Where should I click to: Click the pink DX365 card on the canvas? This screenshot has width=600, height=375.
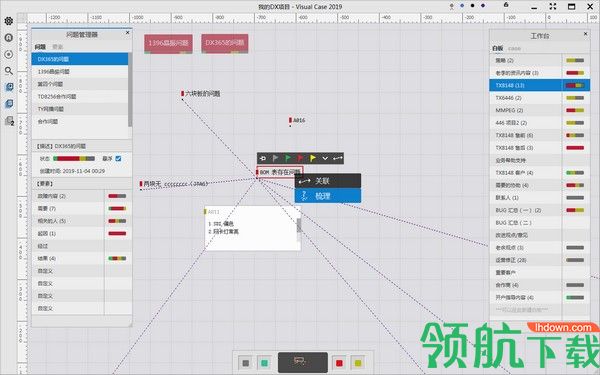(x=225, y=43)
